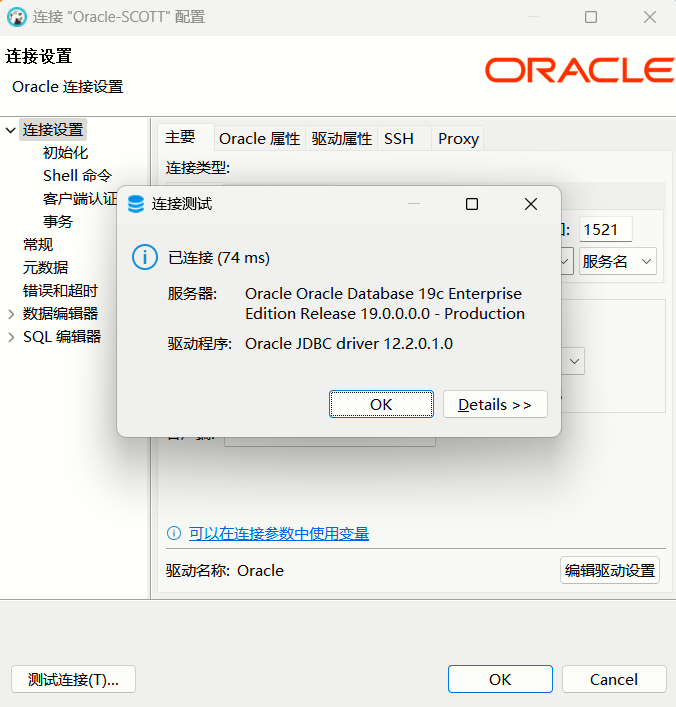Click 驱动名称: Oracle label
Screen dimensions: 676x707
coord(225,571)
